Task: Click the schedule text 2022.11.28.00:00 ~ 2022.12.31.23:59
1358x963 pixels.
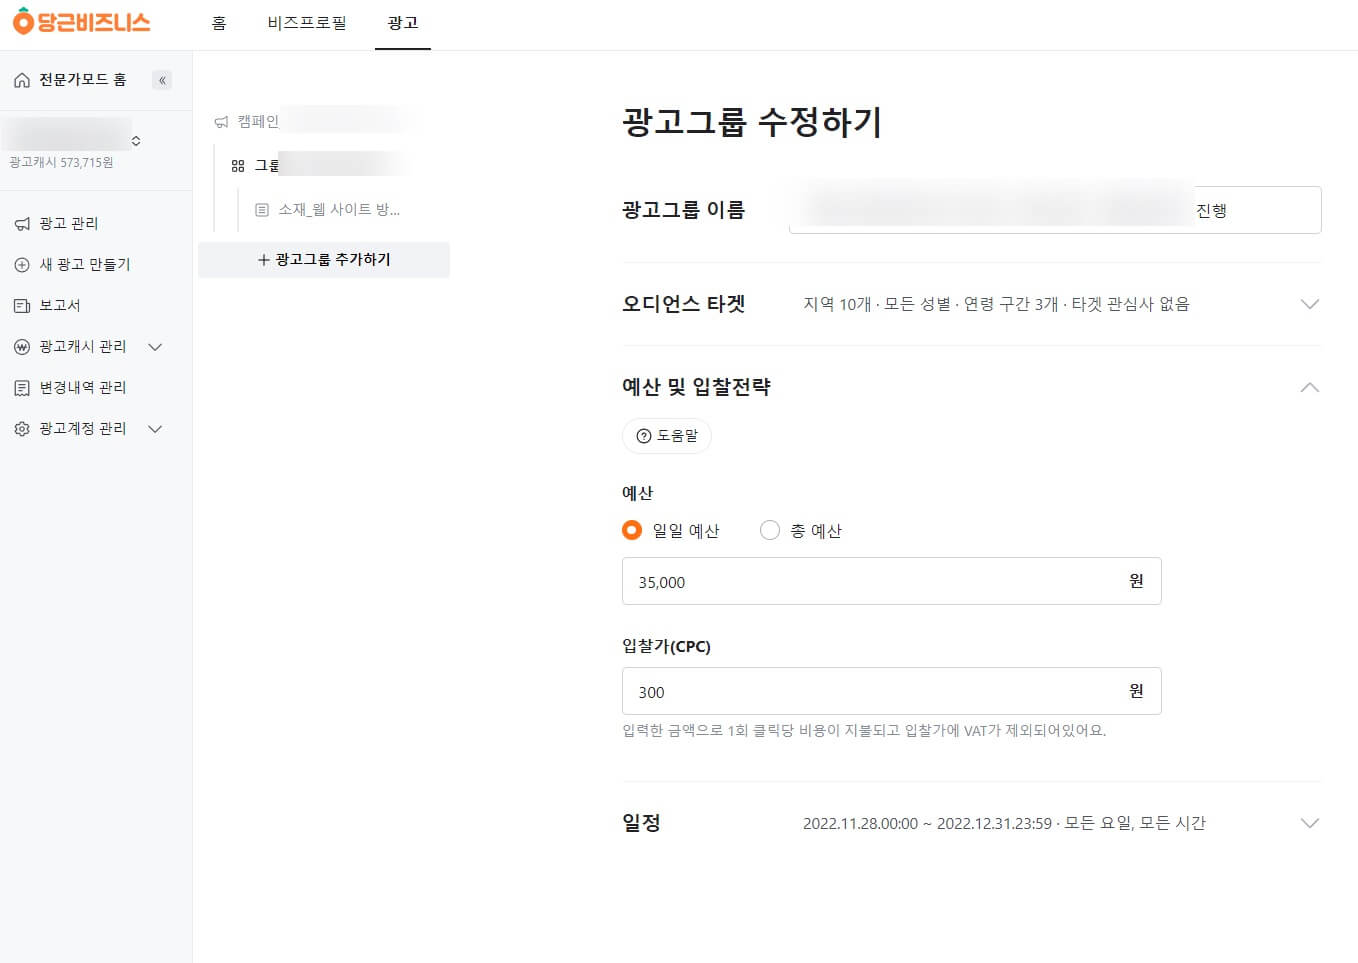Action: point(927,823)
